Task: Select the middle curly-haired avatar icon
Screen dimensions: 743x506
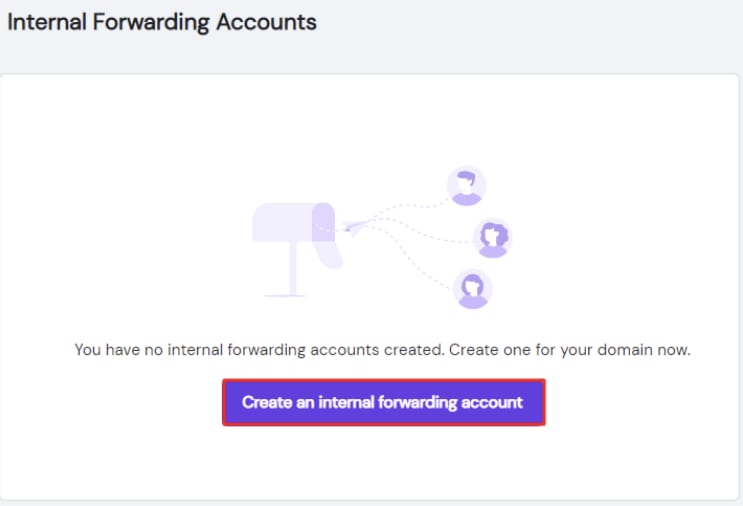Action: [x=492, y=238]
